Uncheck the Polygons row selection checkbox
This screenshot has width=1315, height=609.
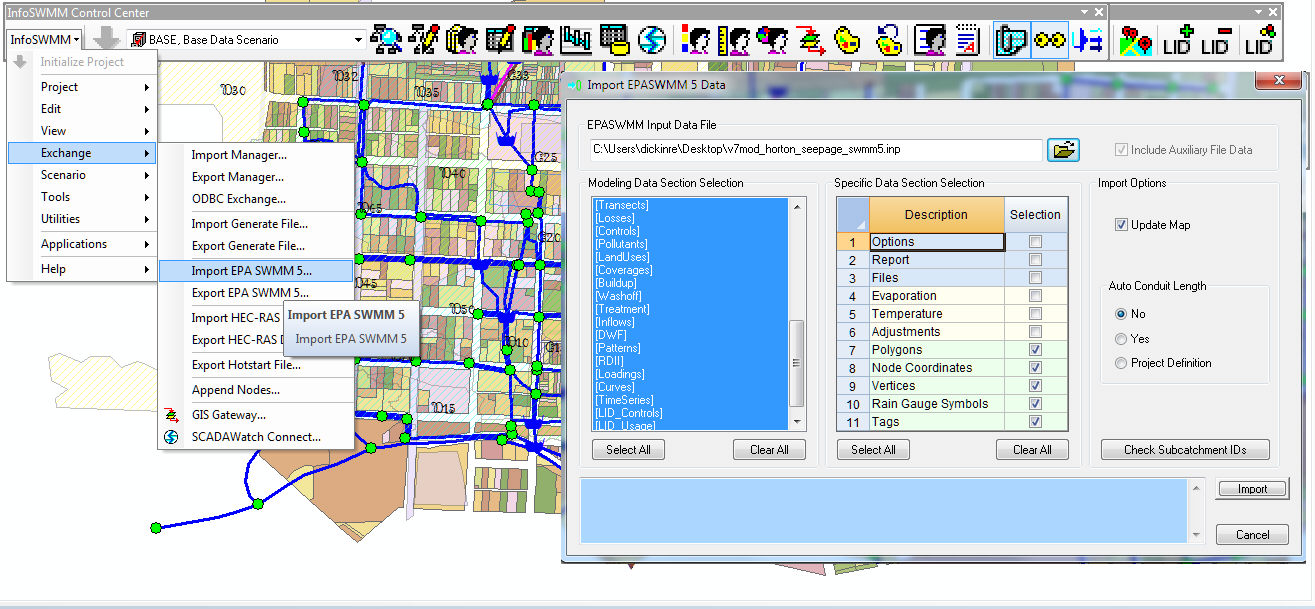(x=1035, y=350)
